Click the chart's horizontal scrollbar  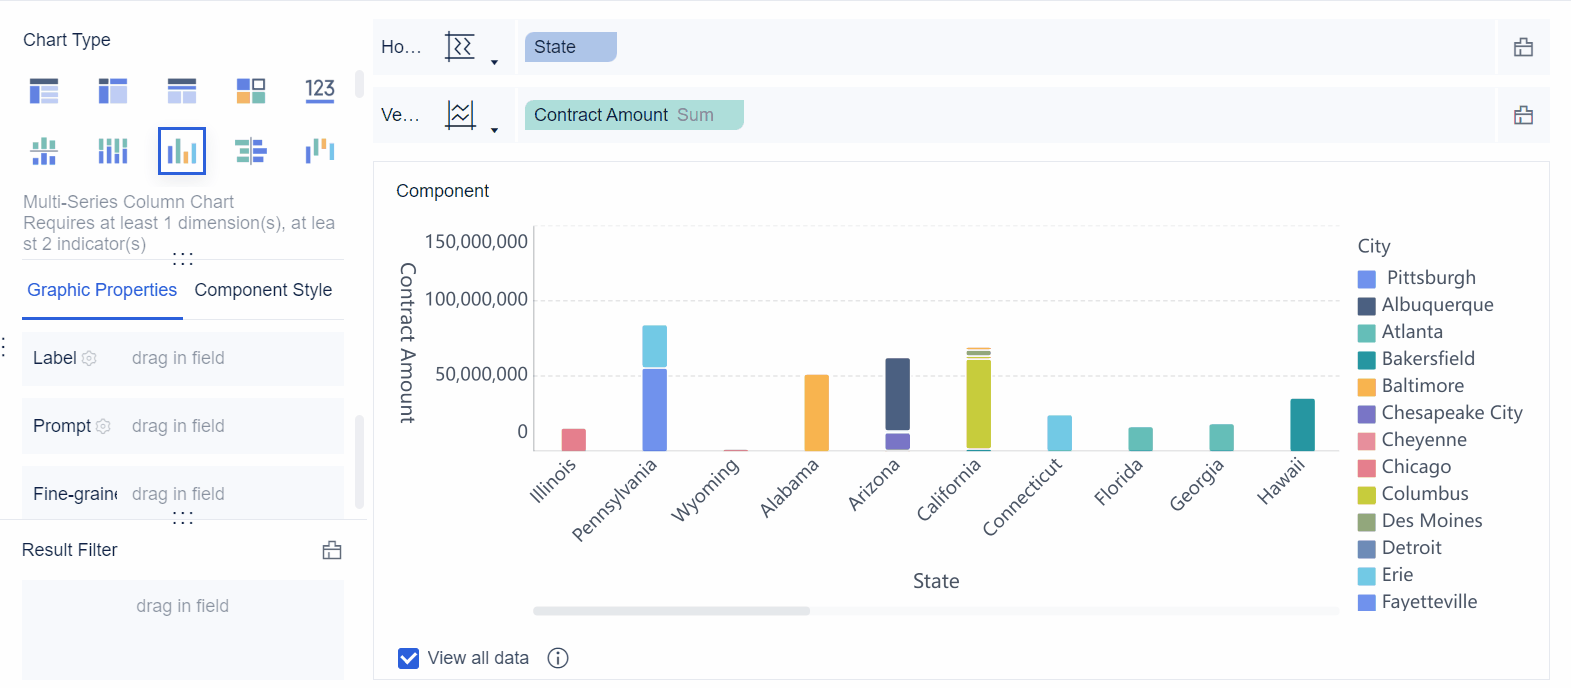click(671, 610)
